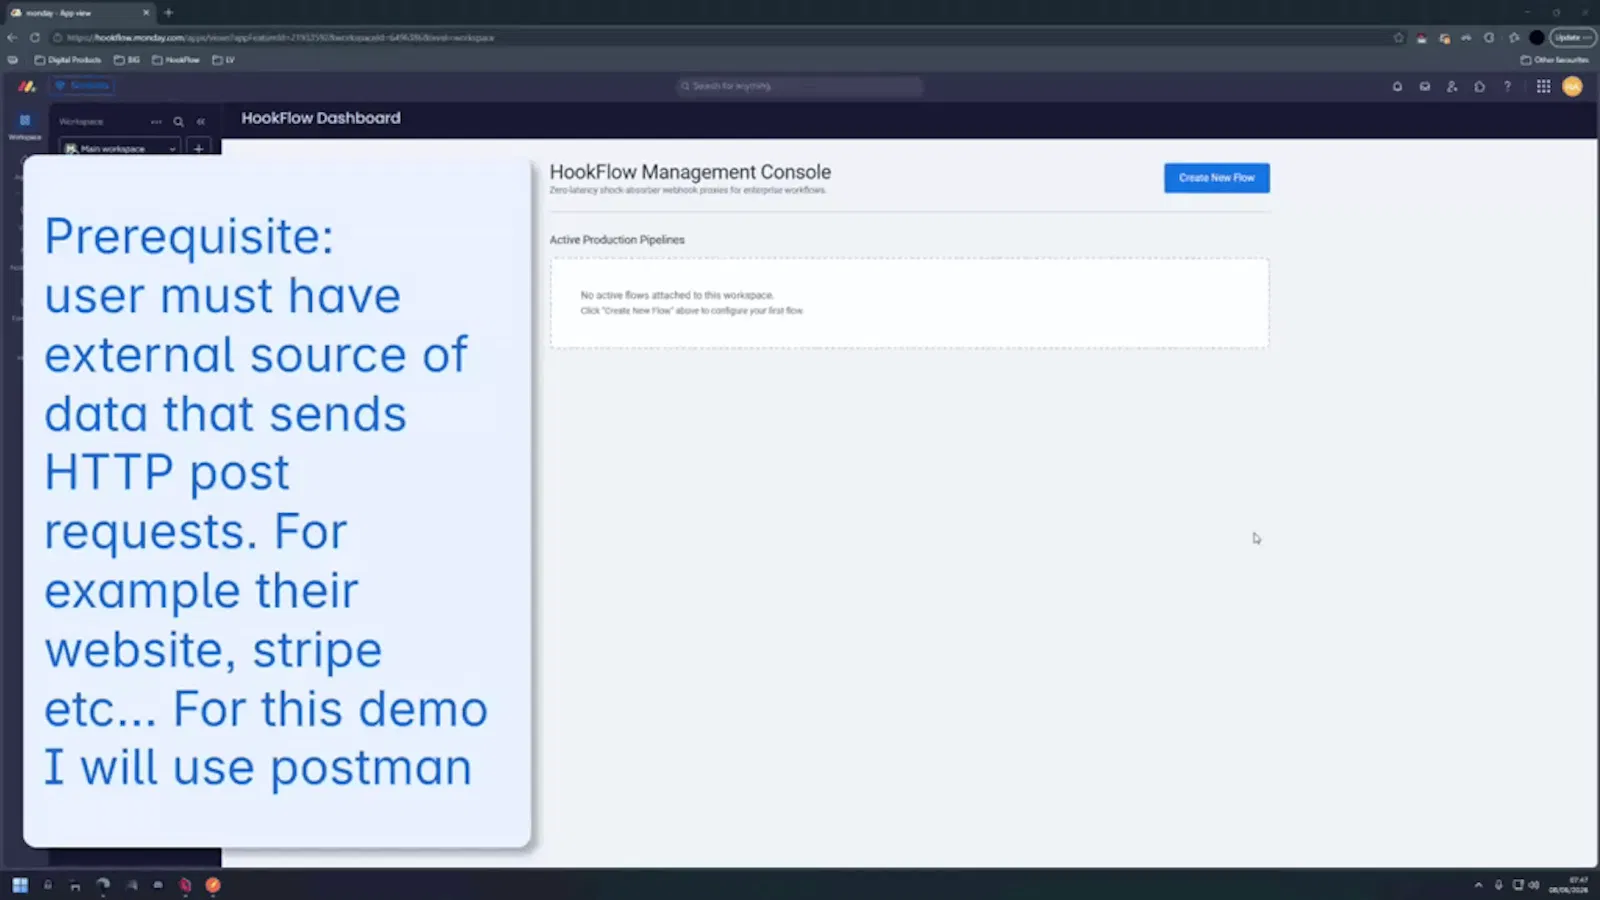Open Workspace three-dot options menu
The image size is (1600, 900).
(156, 121)
